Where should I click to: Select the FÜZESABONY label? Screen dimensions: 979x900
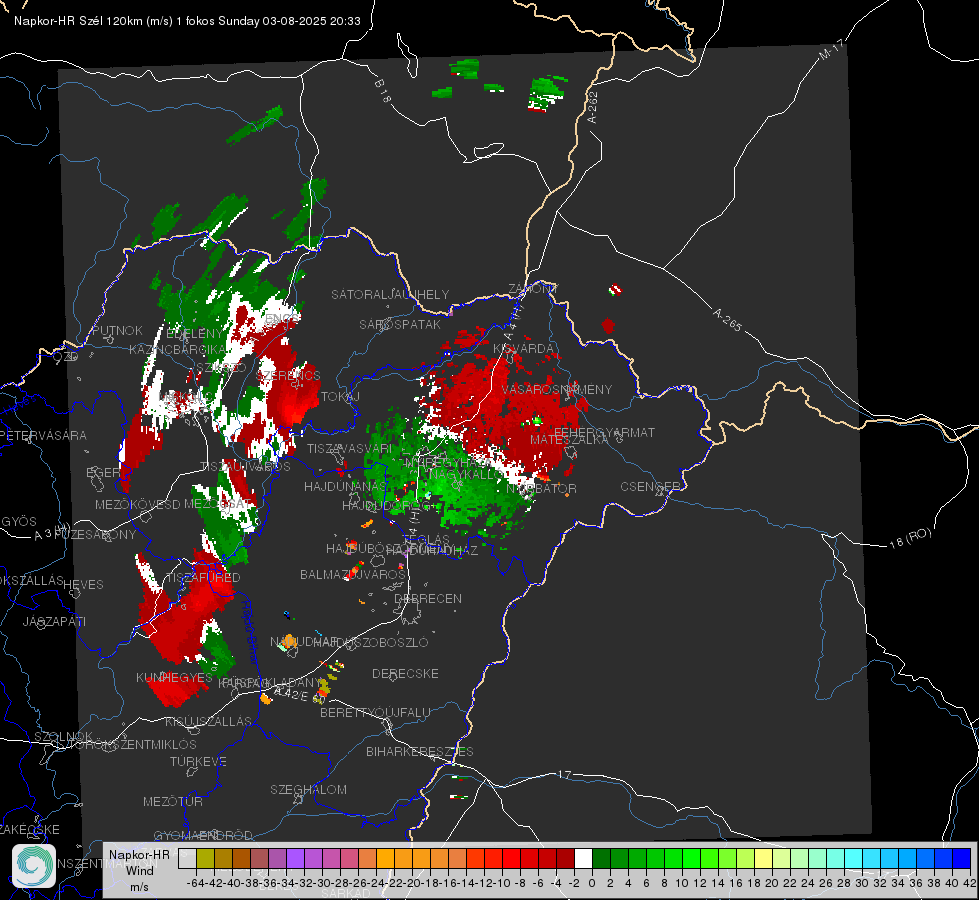(95, 535)
